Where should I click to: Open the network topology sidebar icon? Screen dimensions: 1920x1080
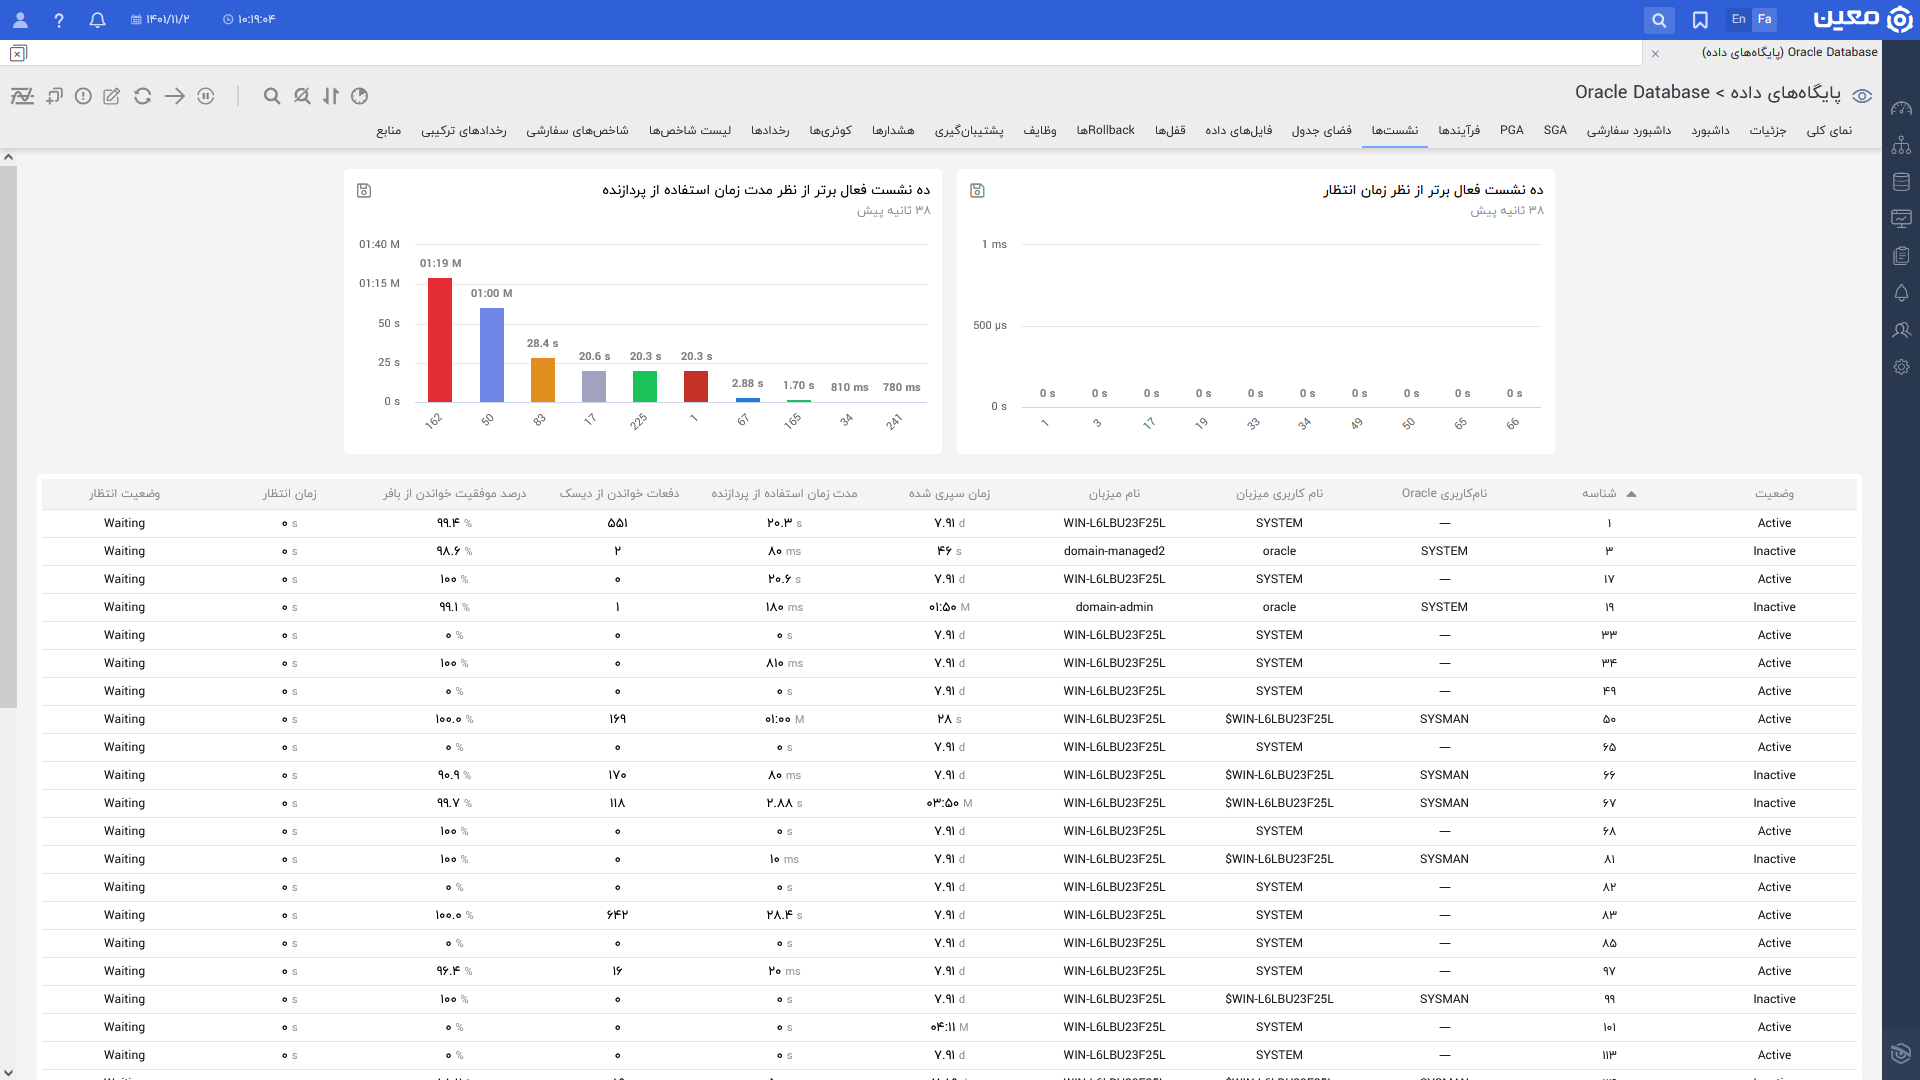1901,145
